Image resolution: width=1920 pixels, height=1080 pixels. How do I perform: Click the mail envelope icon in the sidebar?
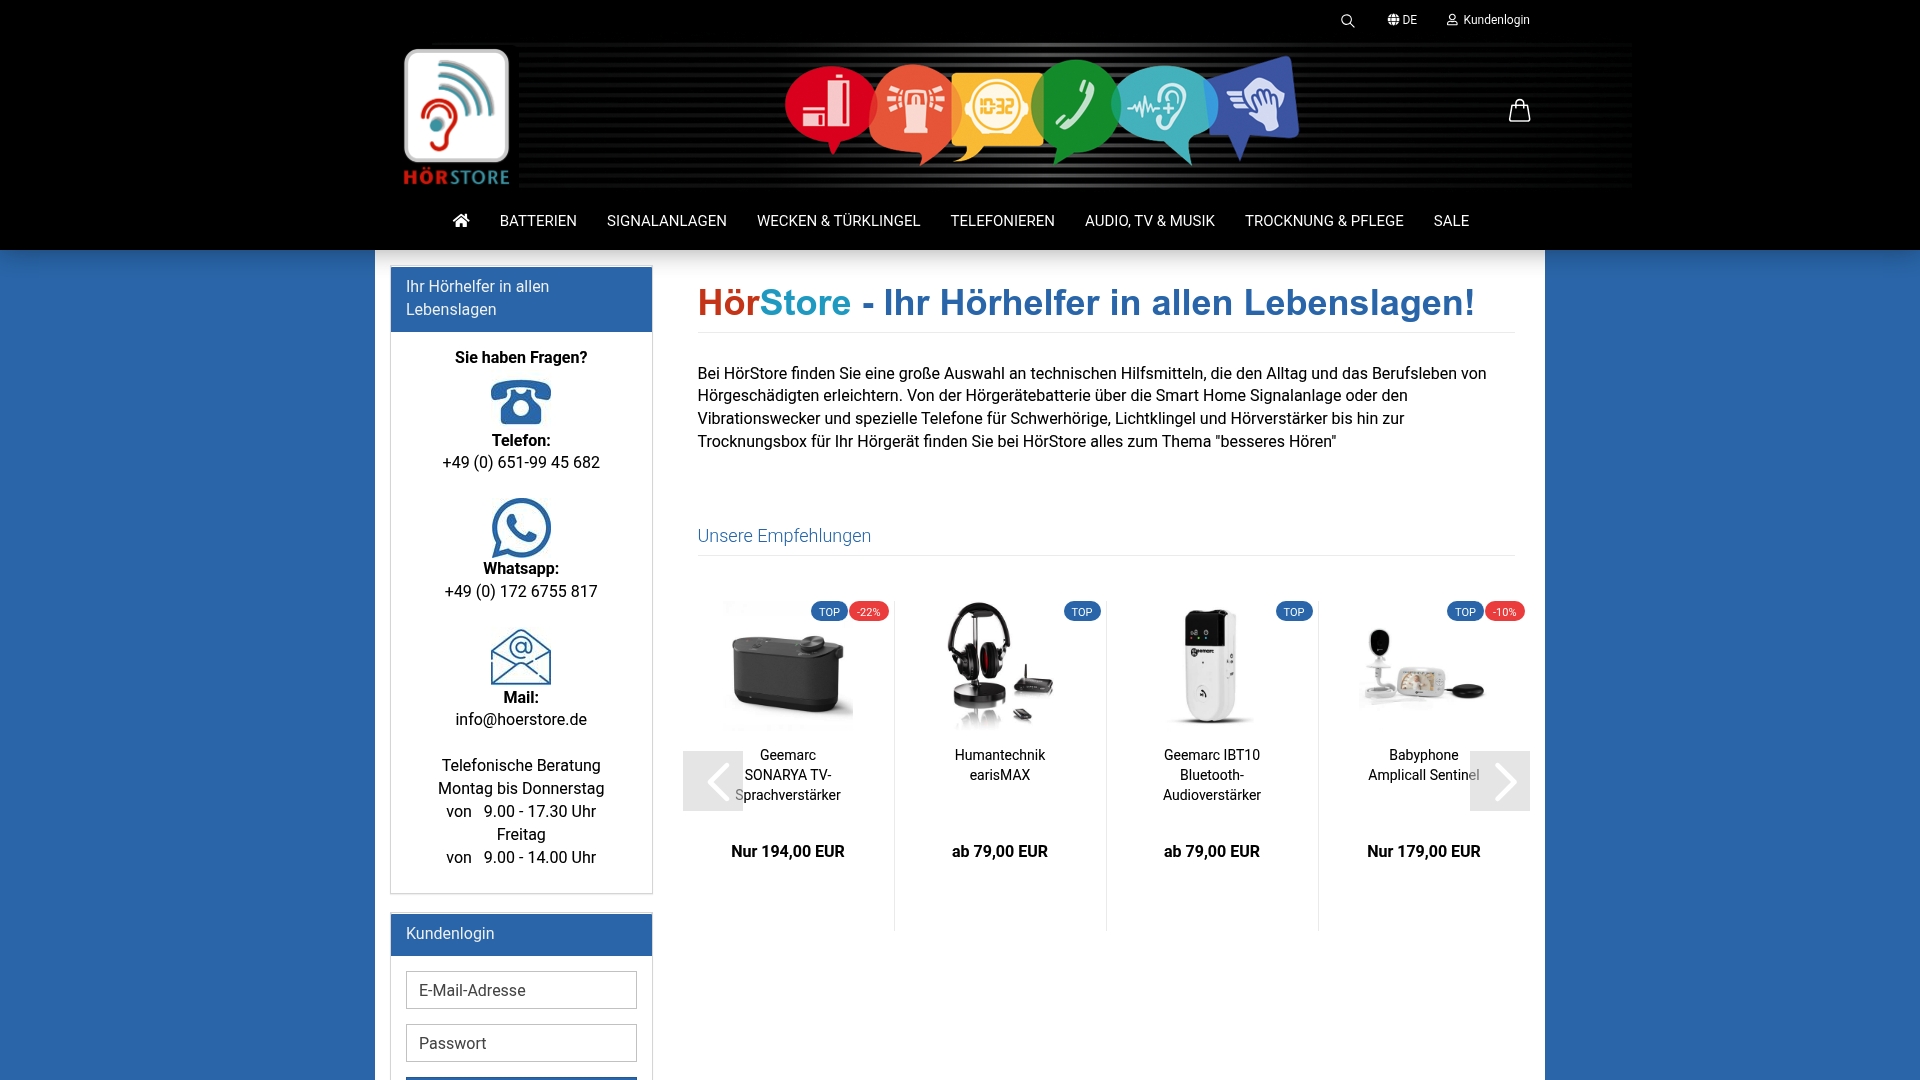521,658
